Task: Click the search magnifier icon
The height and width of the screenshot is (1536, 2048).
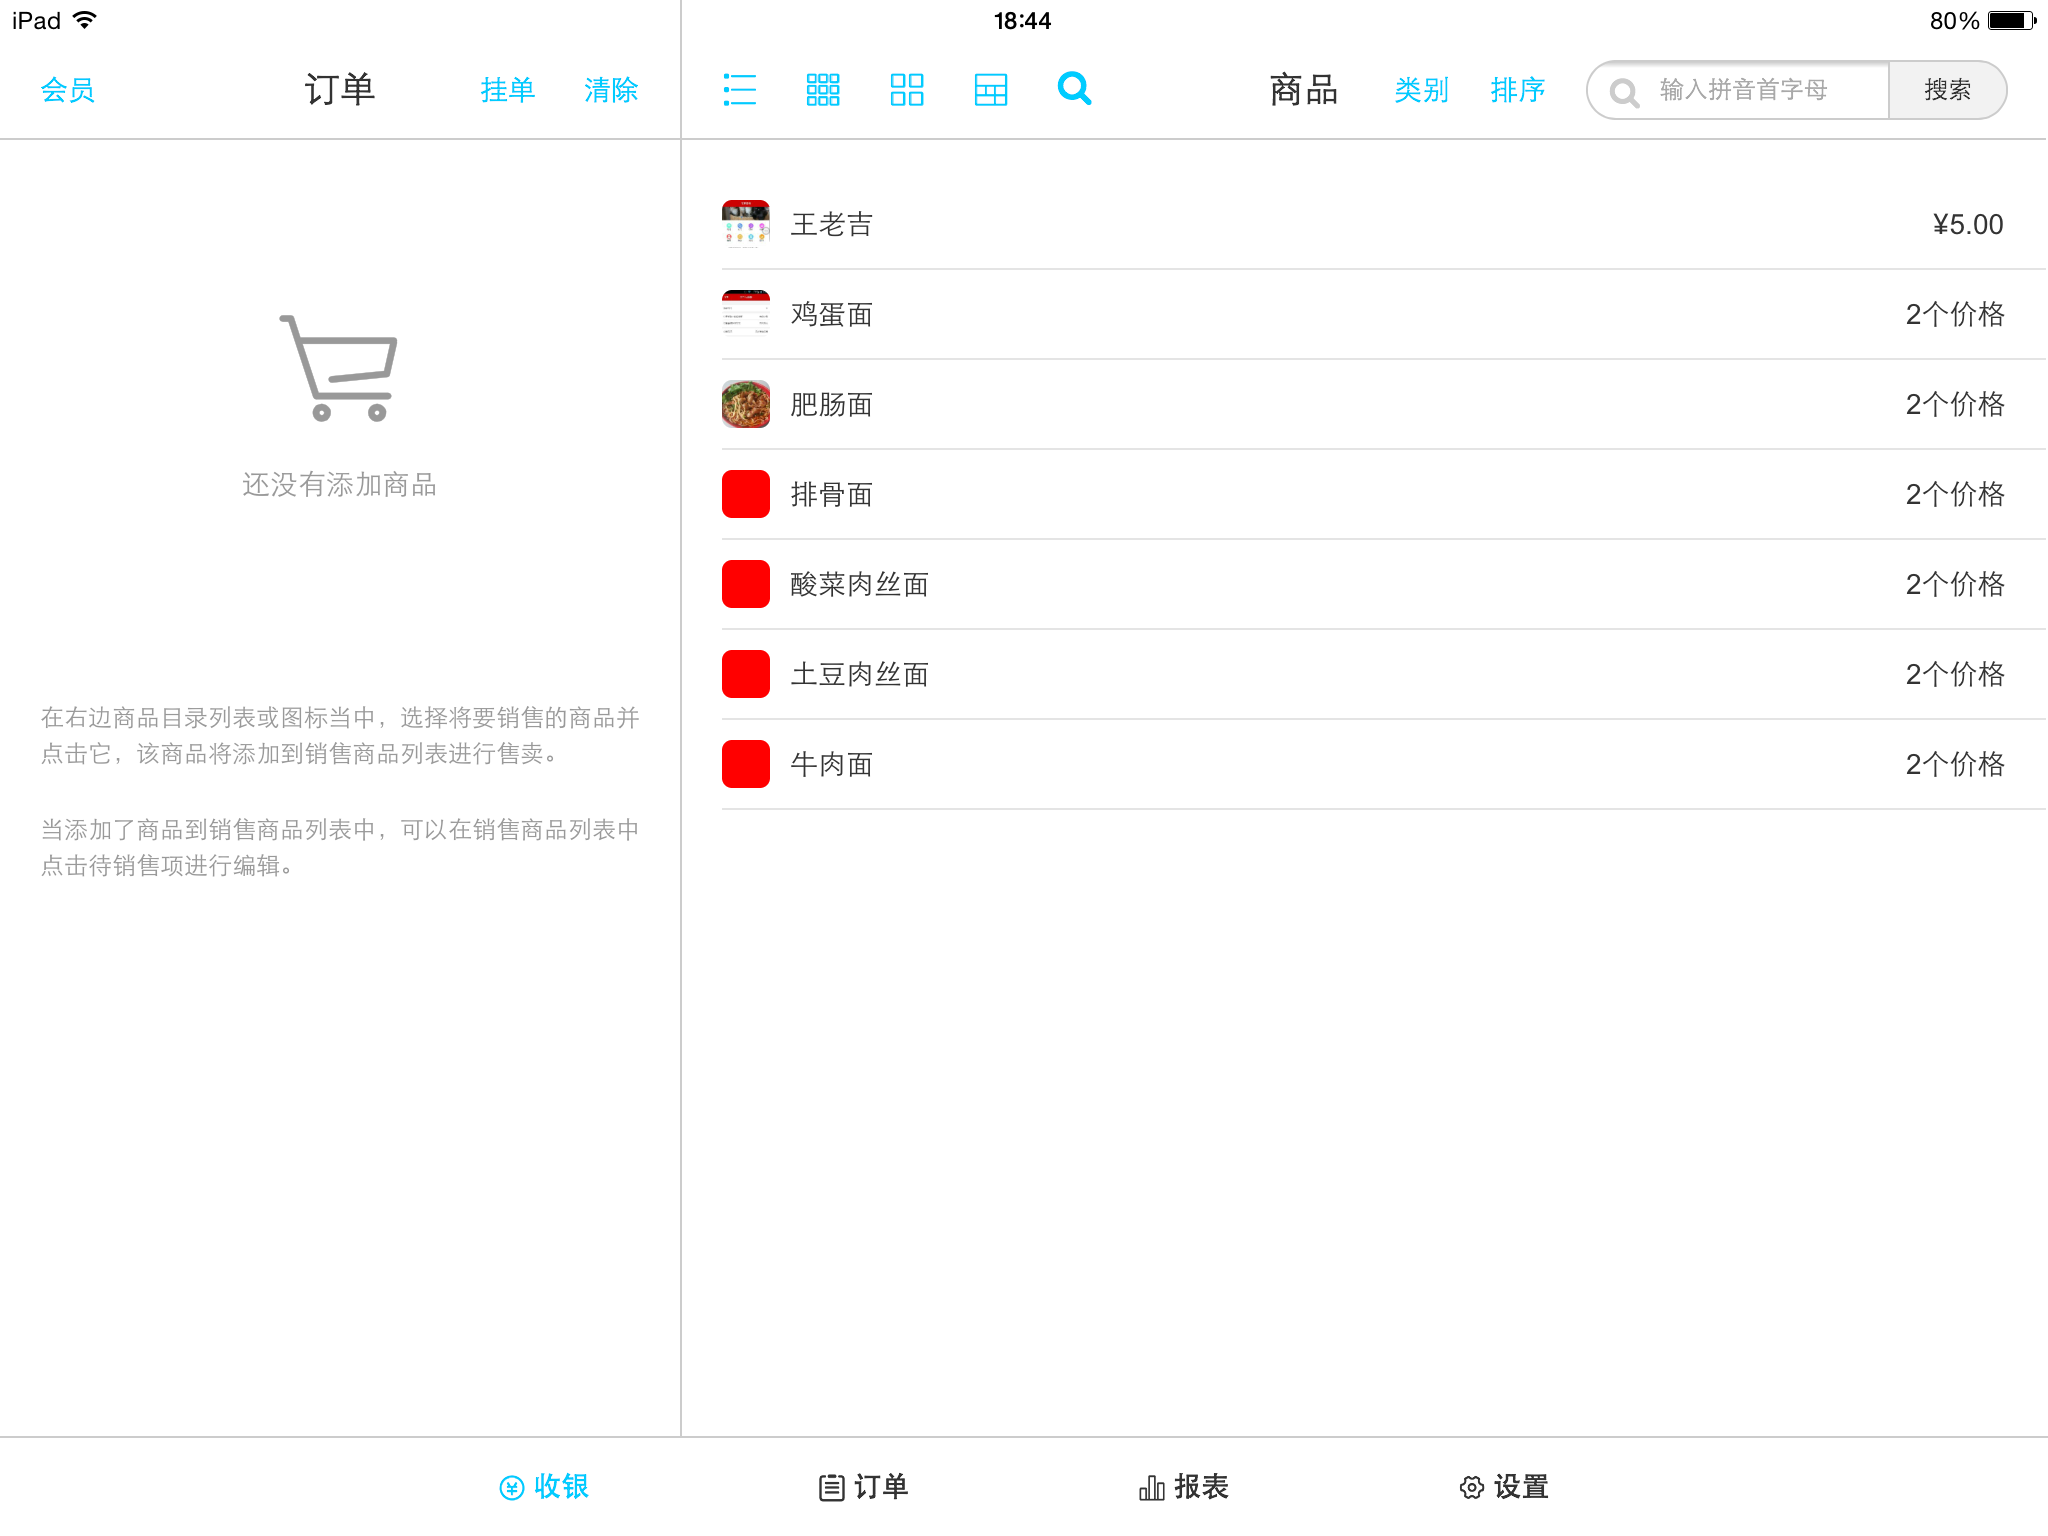Action: tap(1074, 89)
